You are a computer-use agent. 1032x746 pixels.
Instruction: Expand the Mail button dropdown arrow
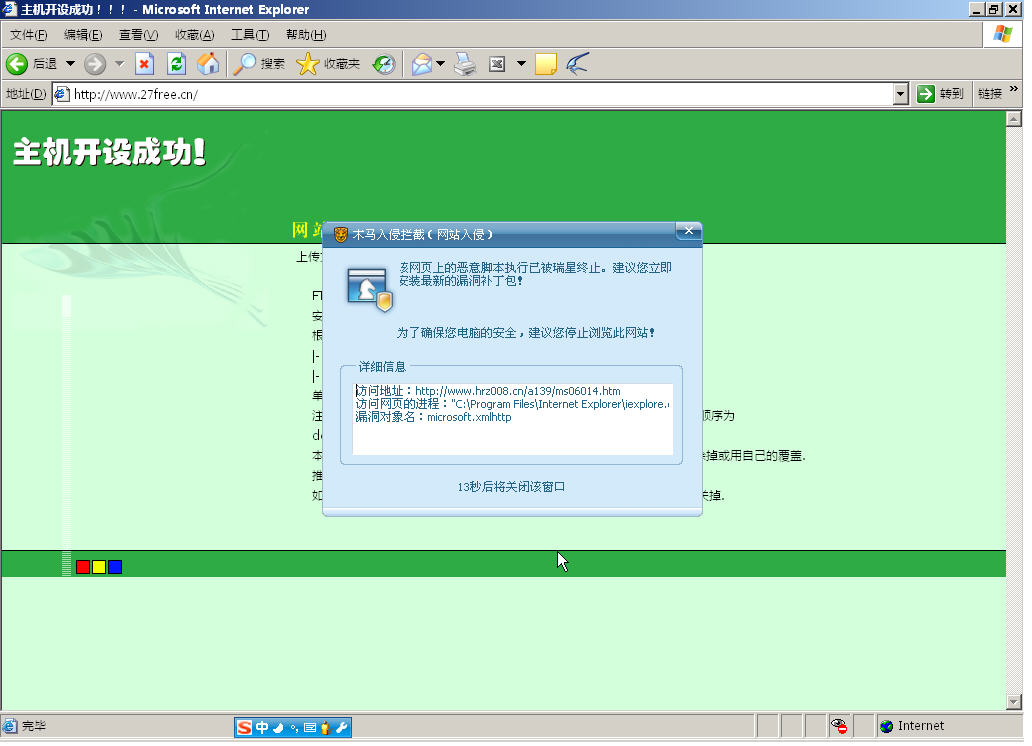tap(440, 64)
